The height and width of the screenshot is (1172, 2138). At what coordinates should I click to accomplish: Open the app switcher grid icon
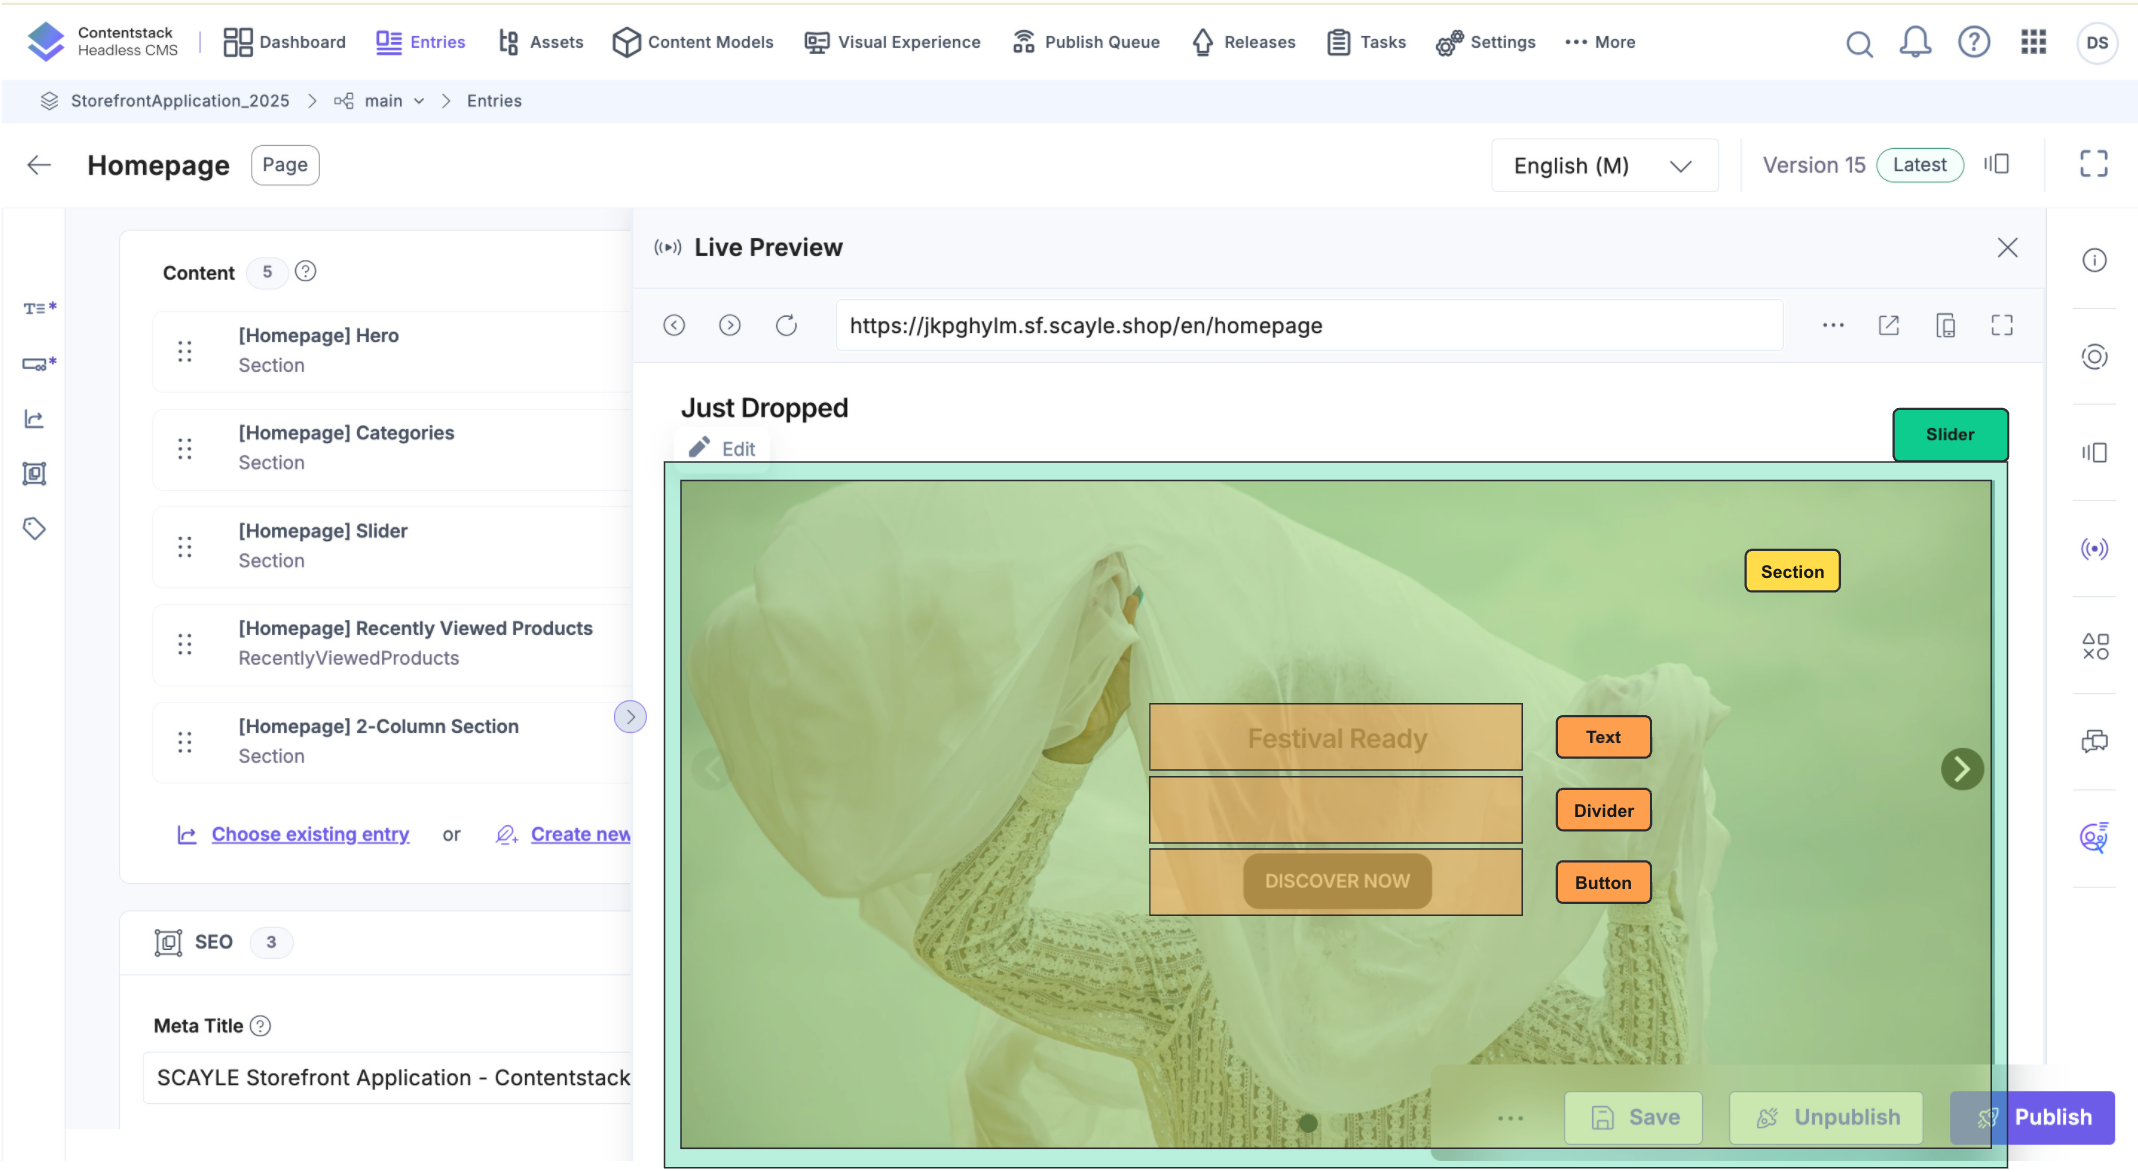click(2033, 42)
